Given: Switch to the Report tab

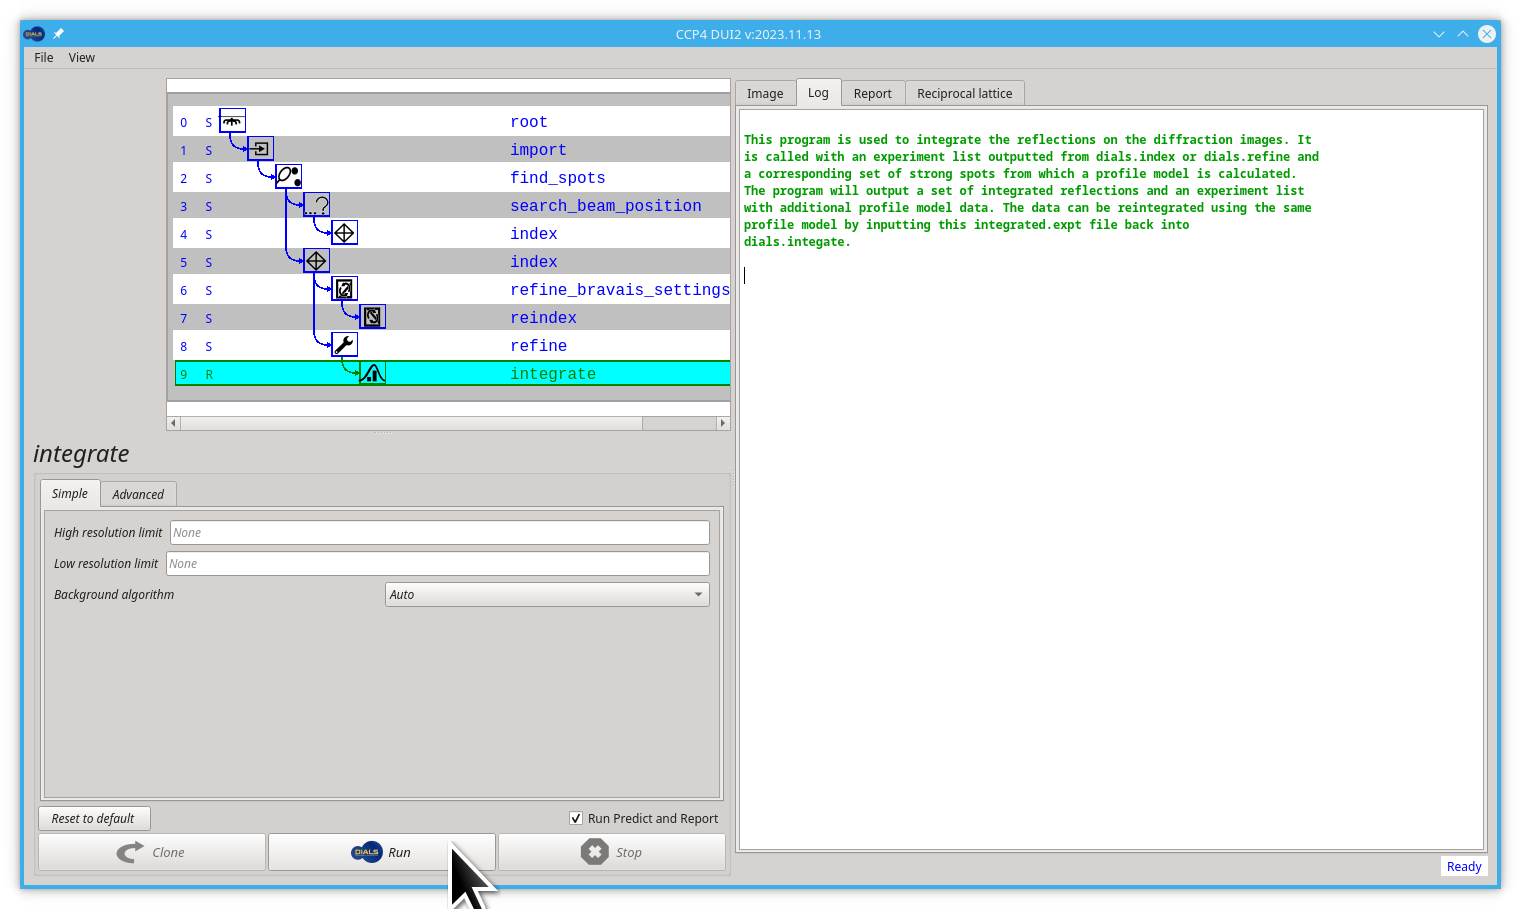Looking at the screenshot, I should pyautogui.click(x=872, y=93).
